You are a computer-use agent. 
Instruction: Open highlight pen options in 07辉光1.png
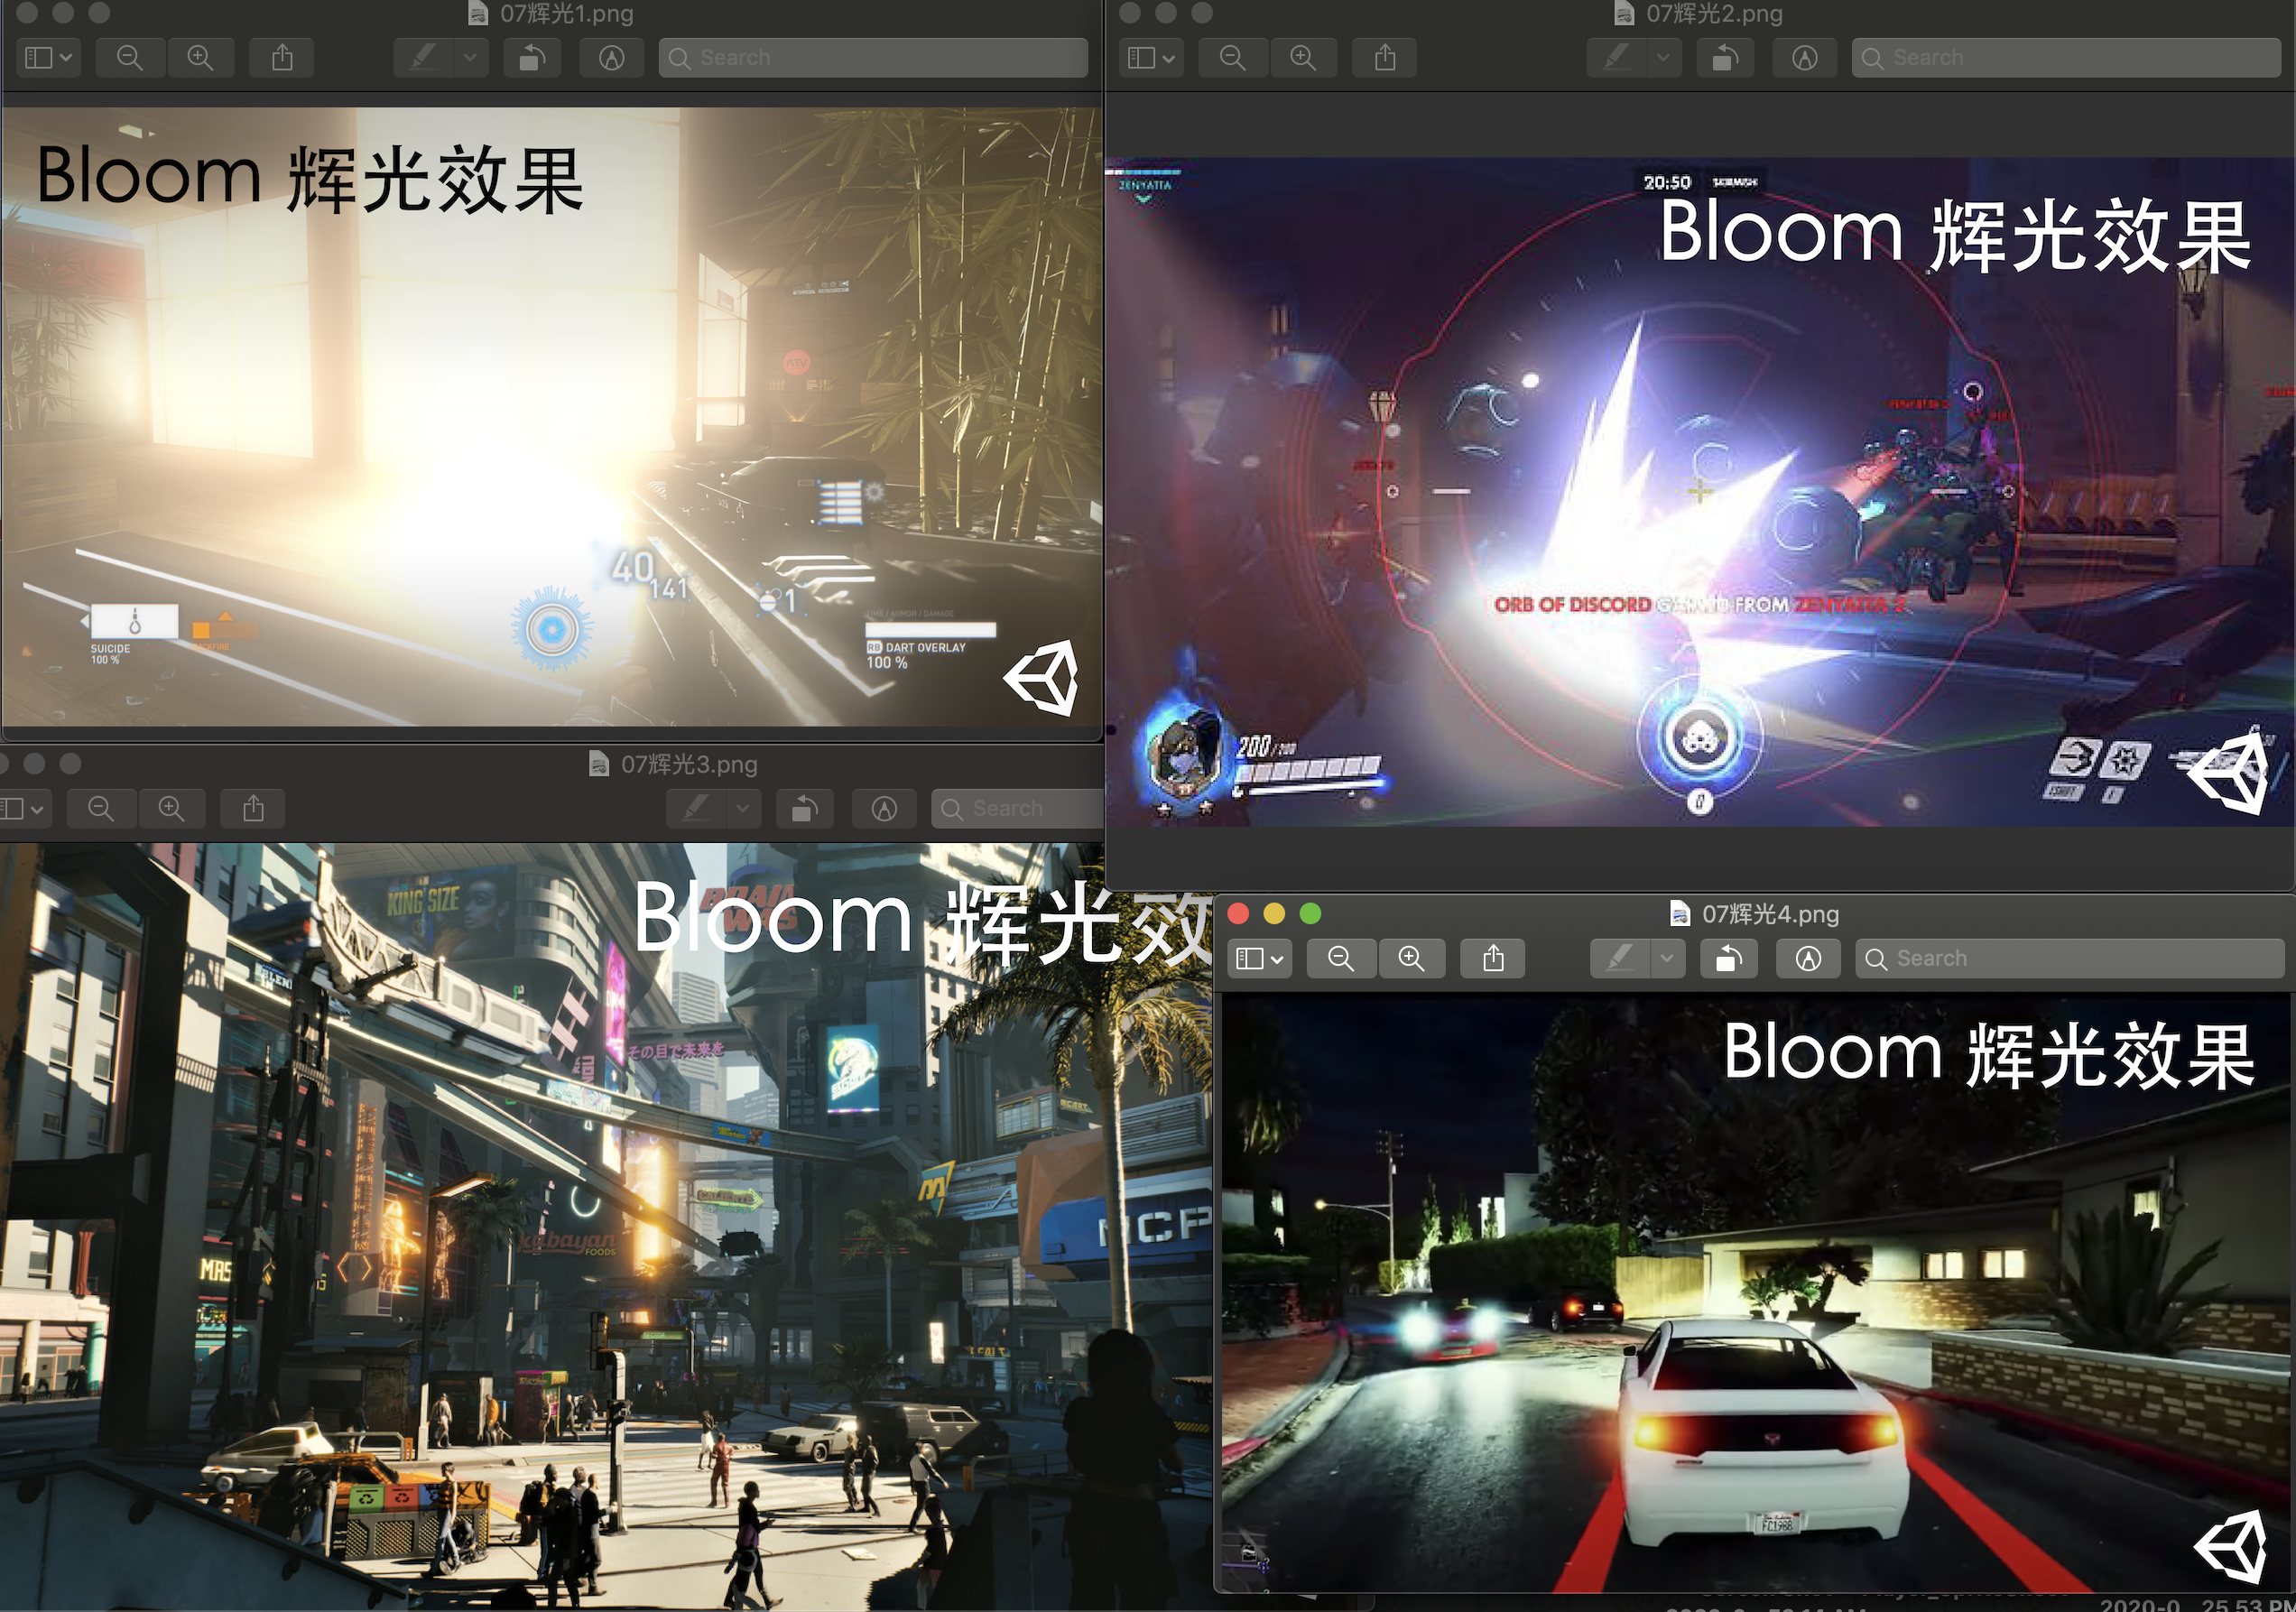[470, 58]
